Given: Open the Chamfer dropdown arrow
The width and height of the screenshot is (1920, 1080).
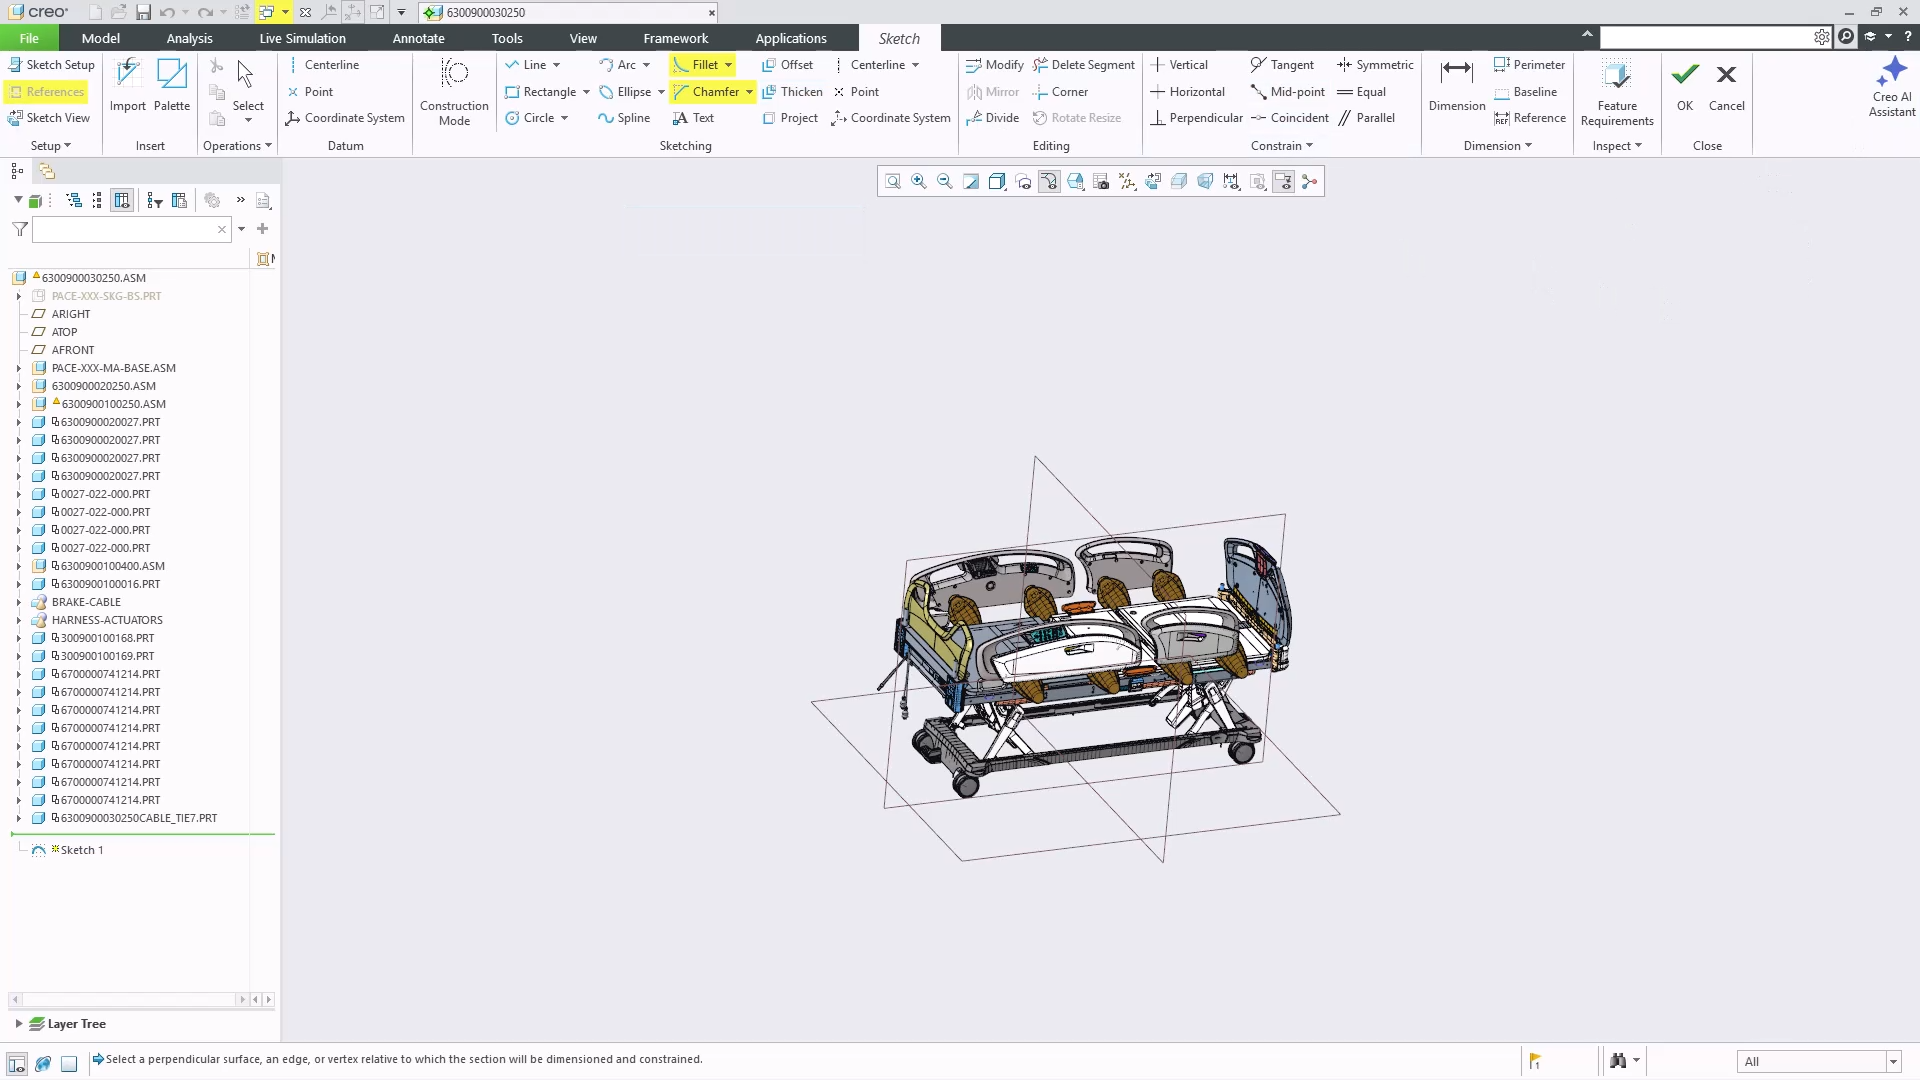Looking at the screenshot, I should [749, 92].
